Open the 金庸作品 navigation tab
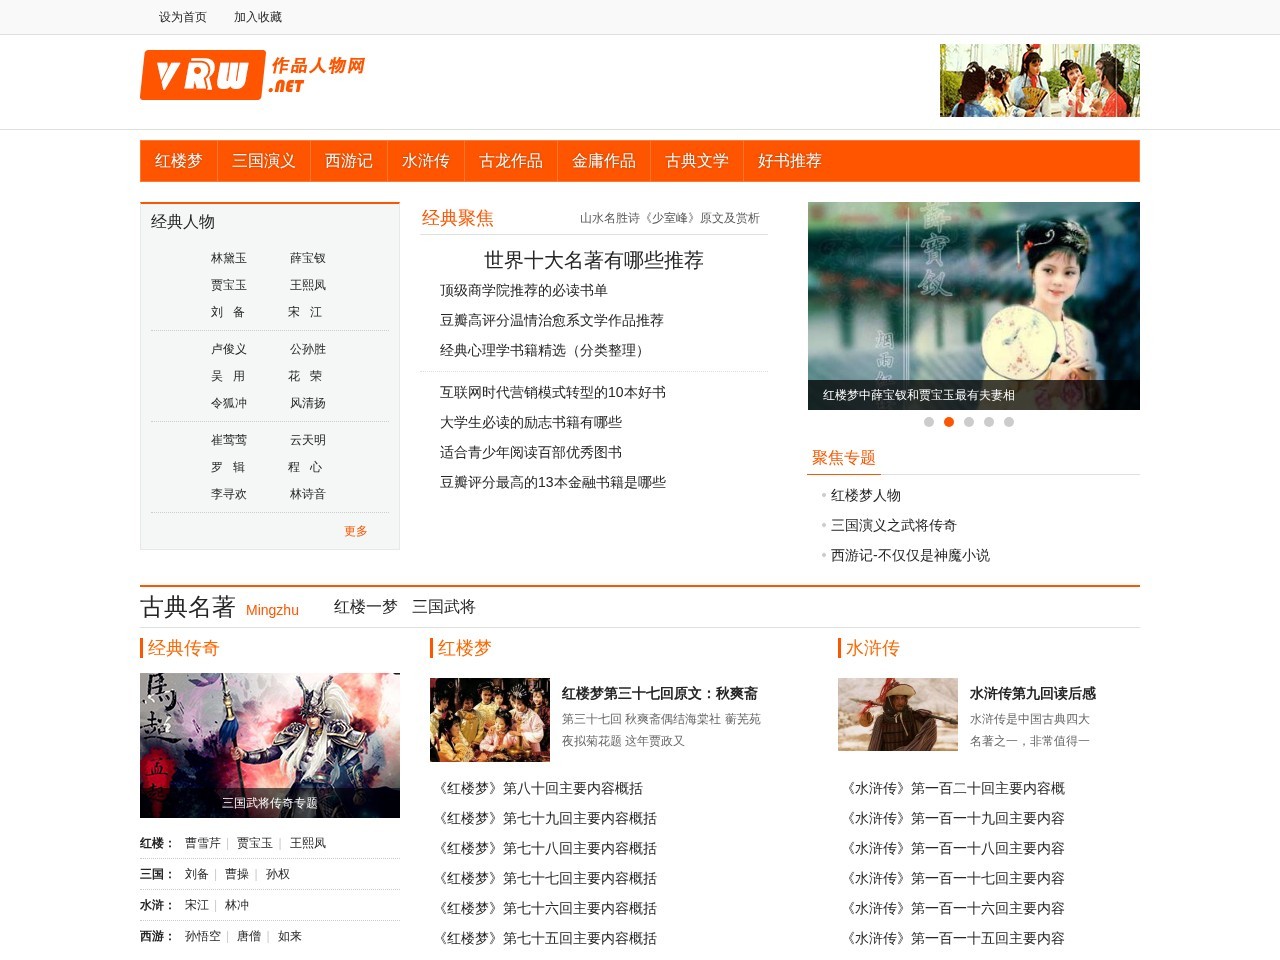 [x=604, y=161]
